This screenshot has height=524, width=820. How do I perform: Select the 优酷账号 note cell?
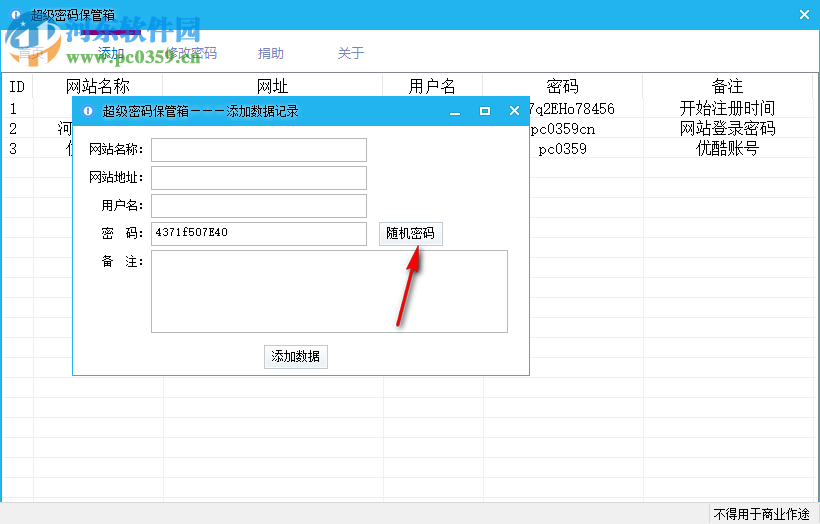pyautogui.click(x=727, y=149)
